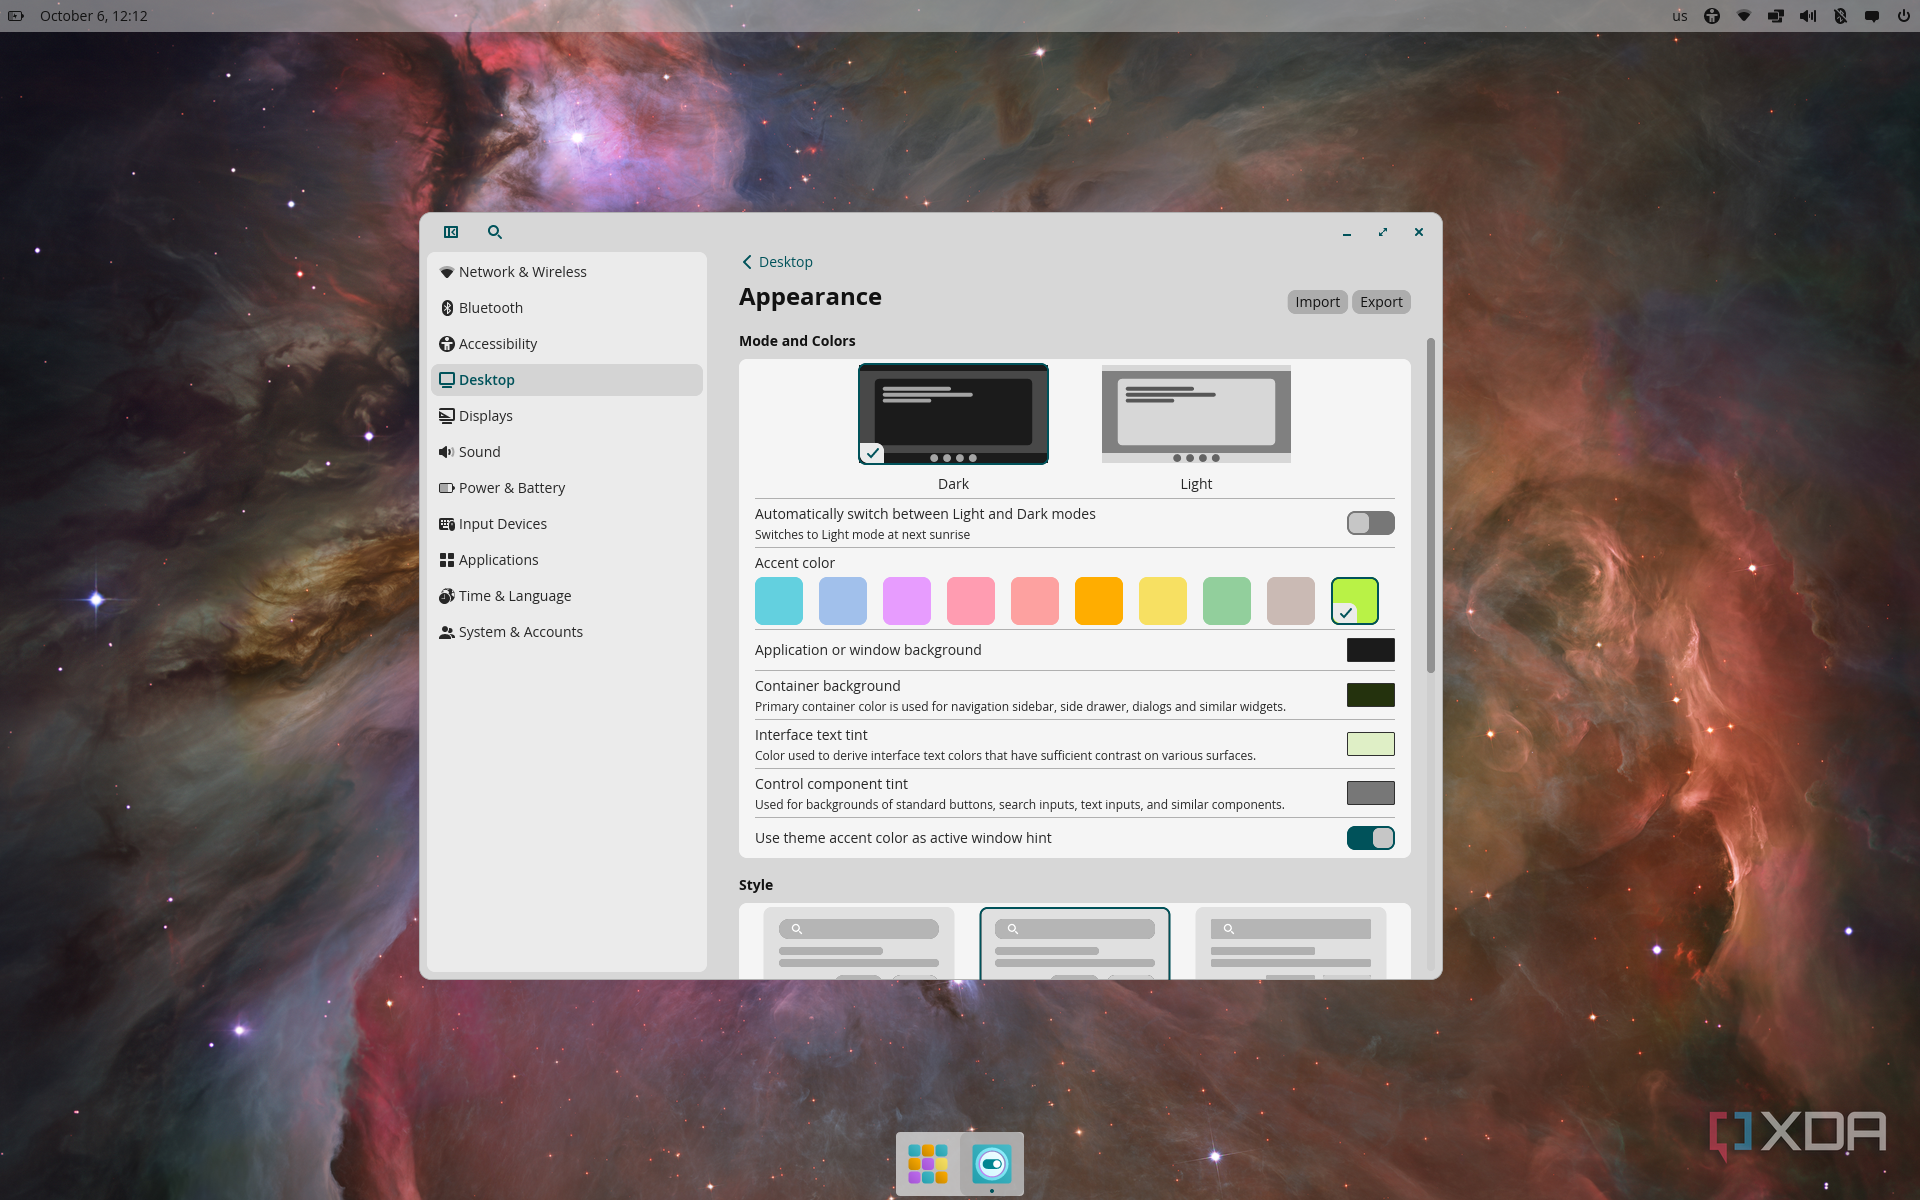Viewport: 1920px width, 1200px height.
Task: Choose the orange accent color
Action: tap(1099, 601)
